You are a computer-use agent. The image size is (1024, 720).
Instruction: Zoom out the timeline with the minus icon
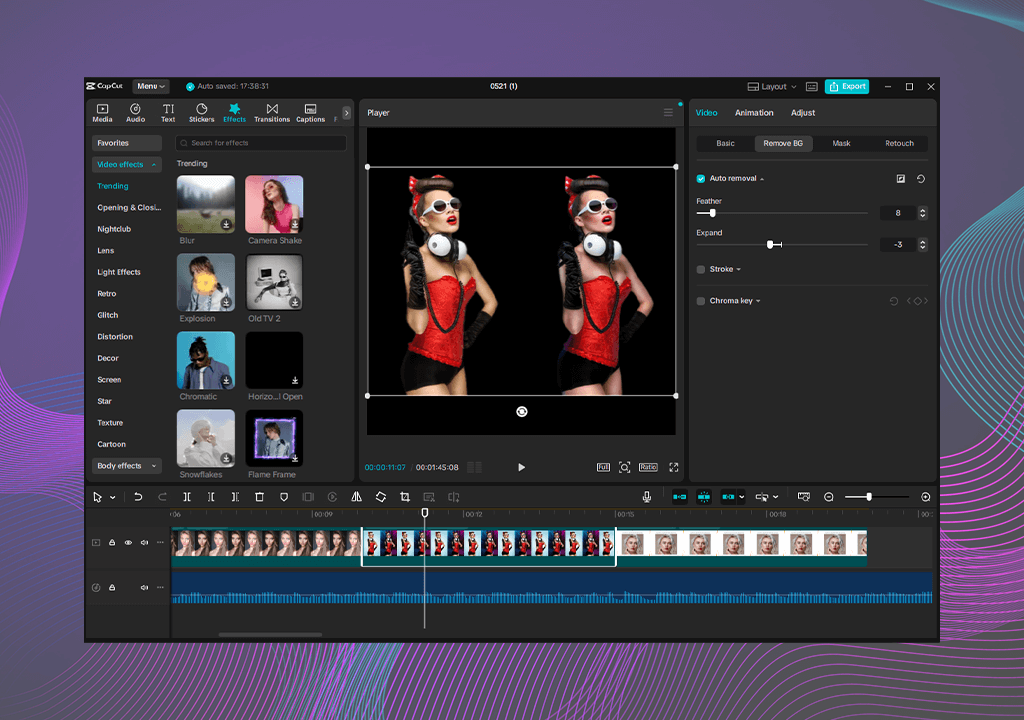click(x=829, y=497)
